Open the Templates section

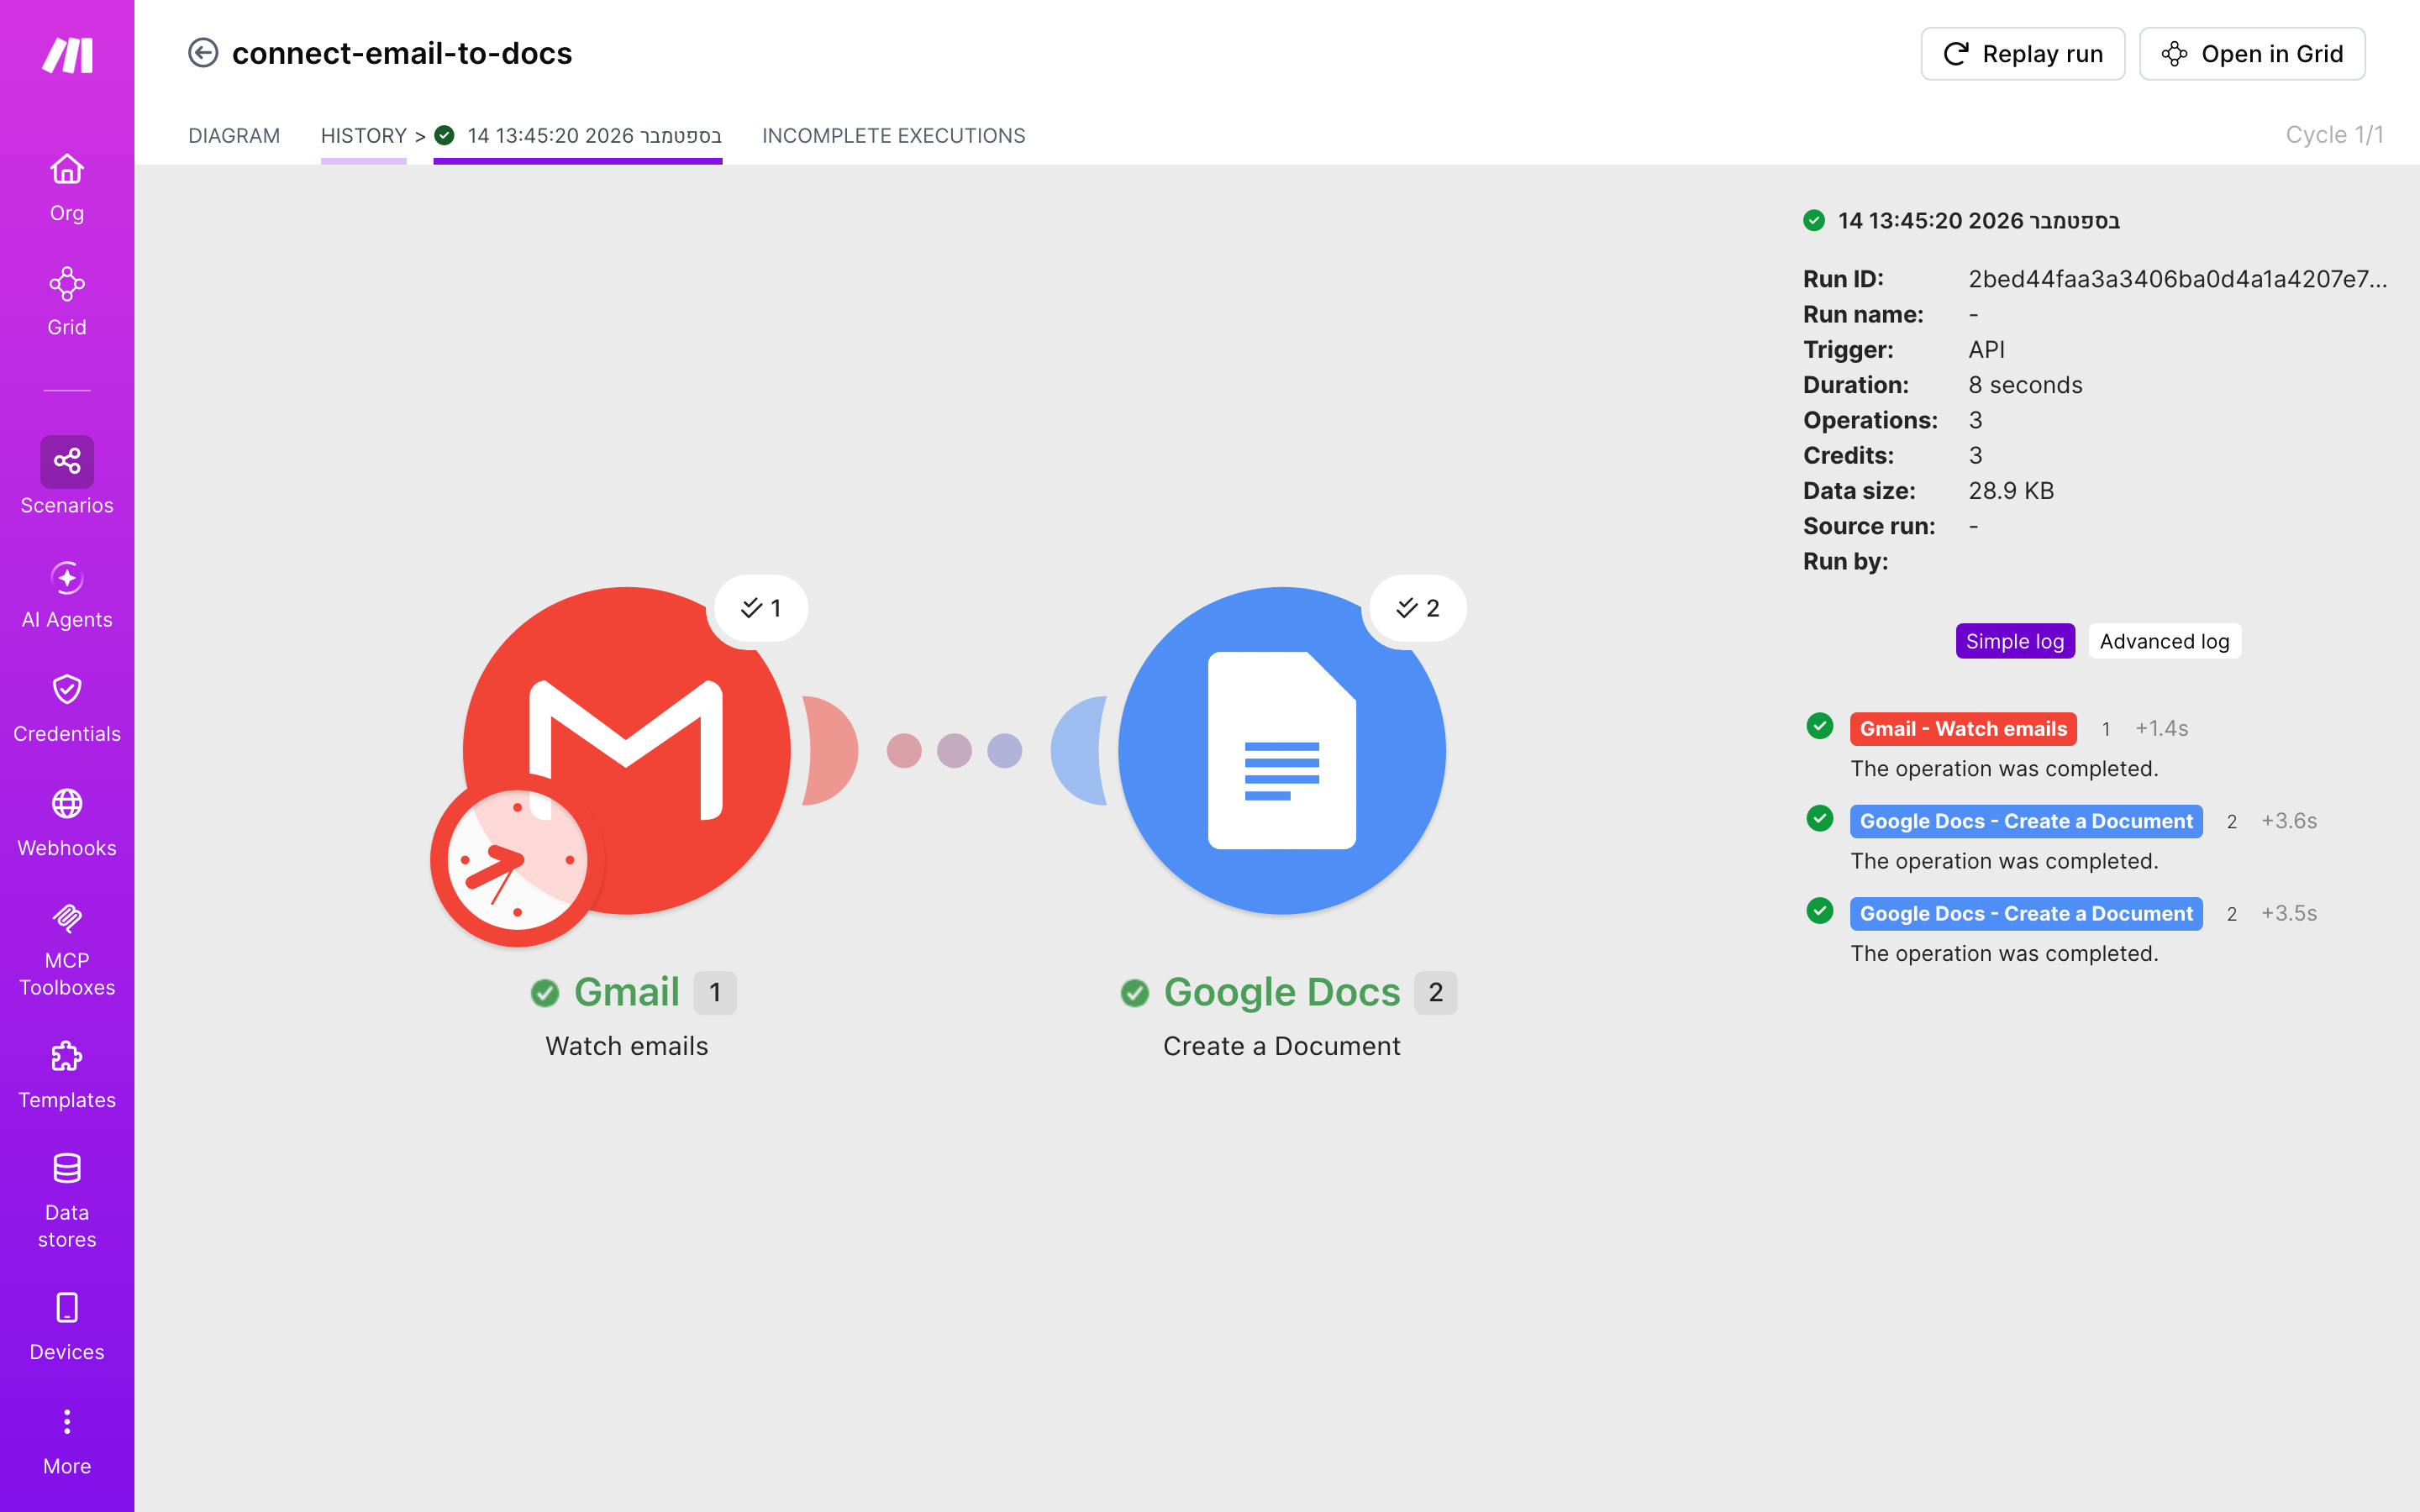pos(67,1075)
